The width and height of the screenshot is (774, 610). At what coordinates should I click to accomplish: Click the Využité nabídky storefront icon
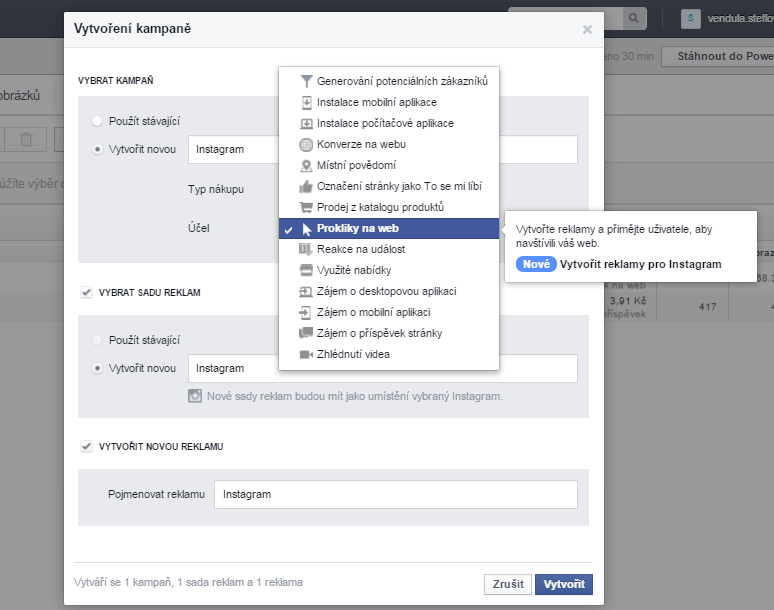pos(306,270)
